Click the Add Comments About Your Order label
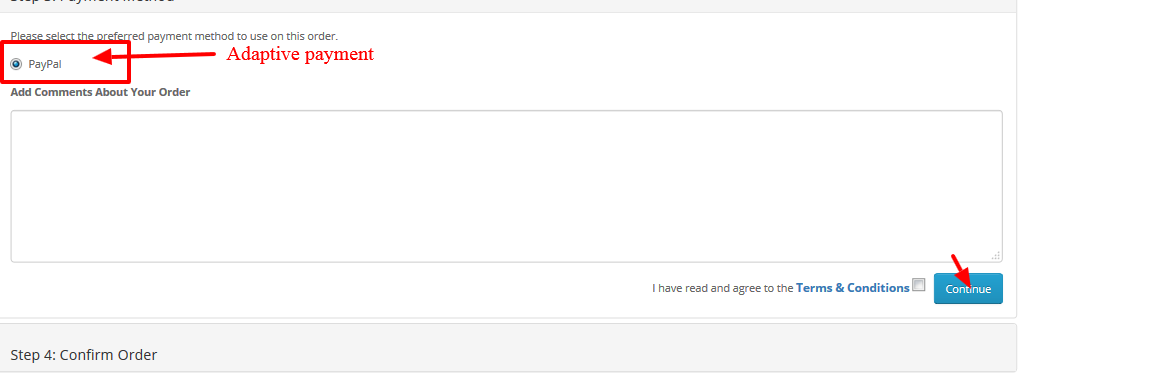 coord(100,93)
